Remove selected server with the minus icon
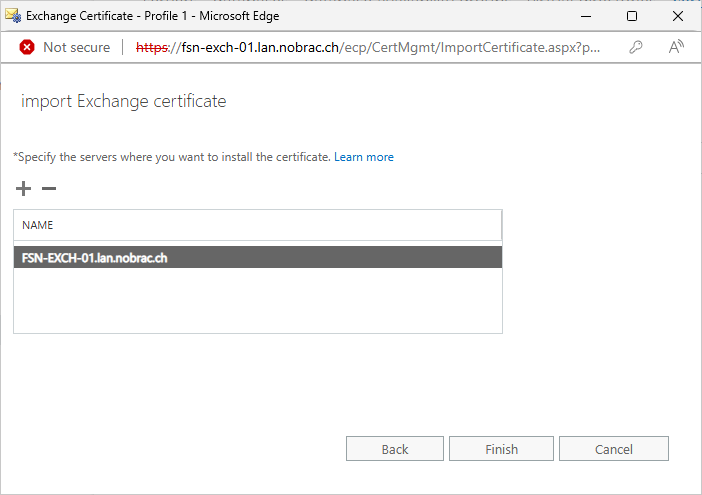 [x=49, y=188]
